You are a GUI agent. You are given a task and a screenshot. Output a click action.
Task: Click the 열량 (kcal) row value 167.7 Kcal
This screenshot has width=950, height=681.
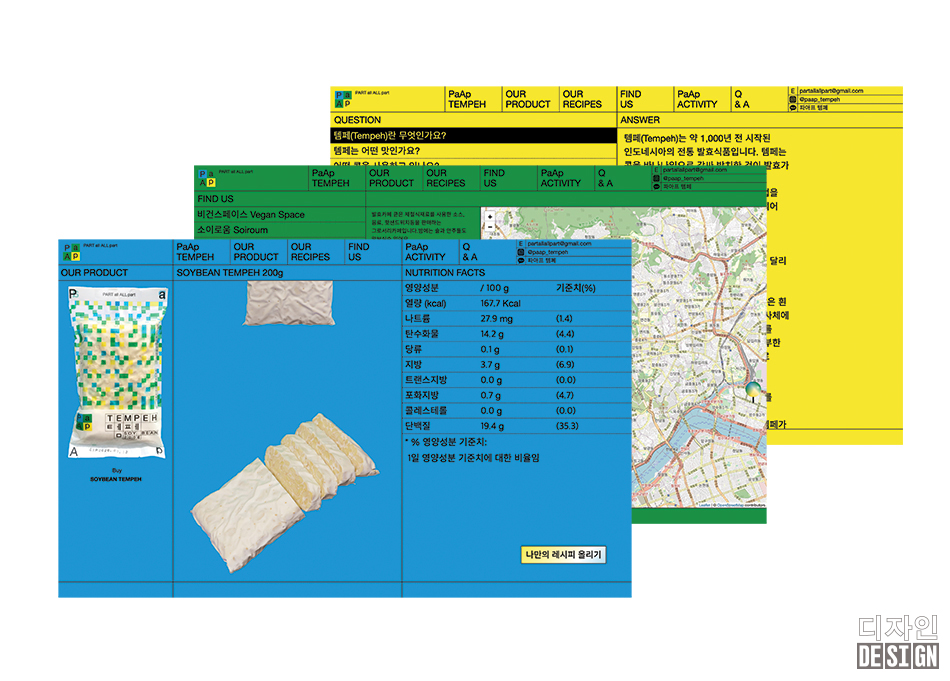point(500,304)
